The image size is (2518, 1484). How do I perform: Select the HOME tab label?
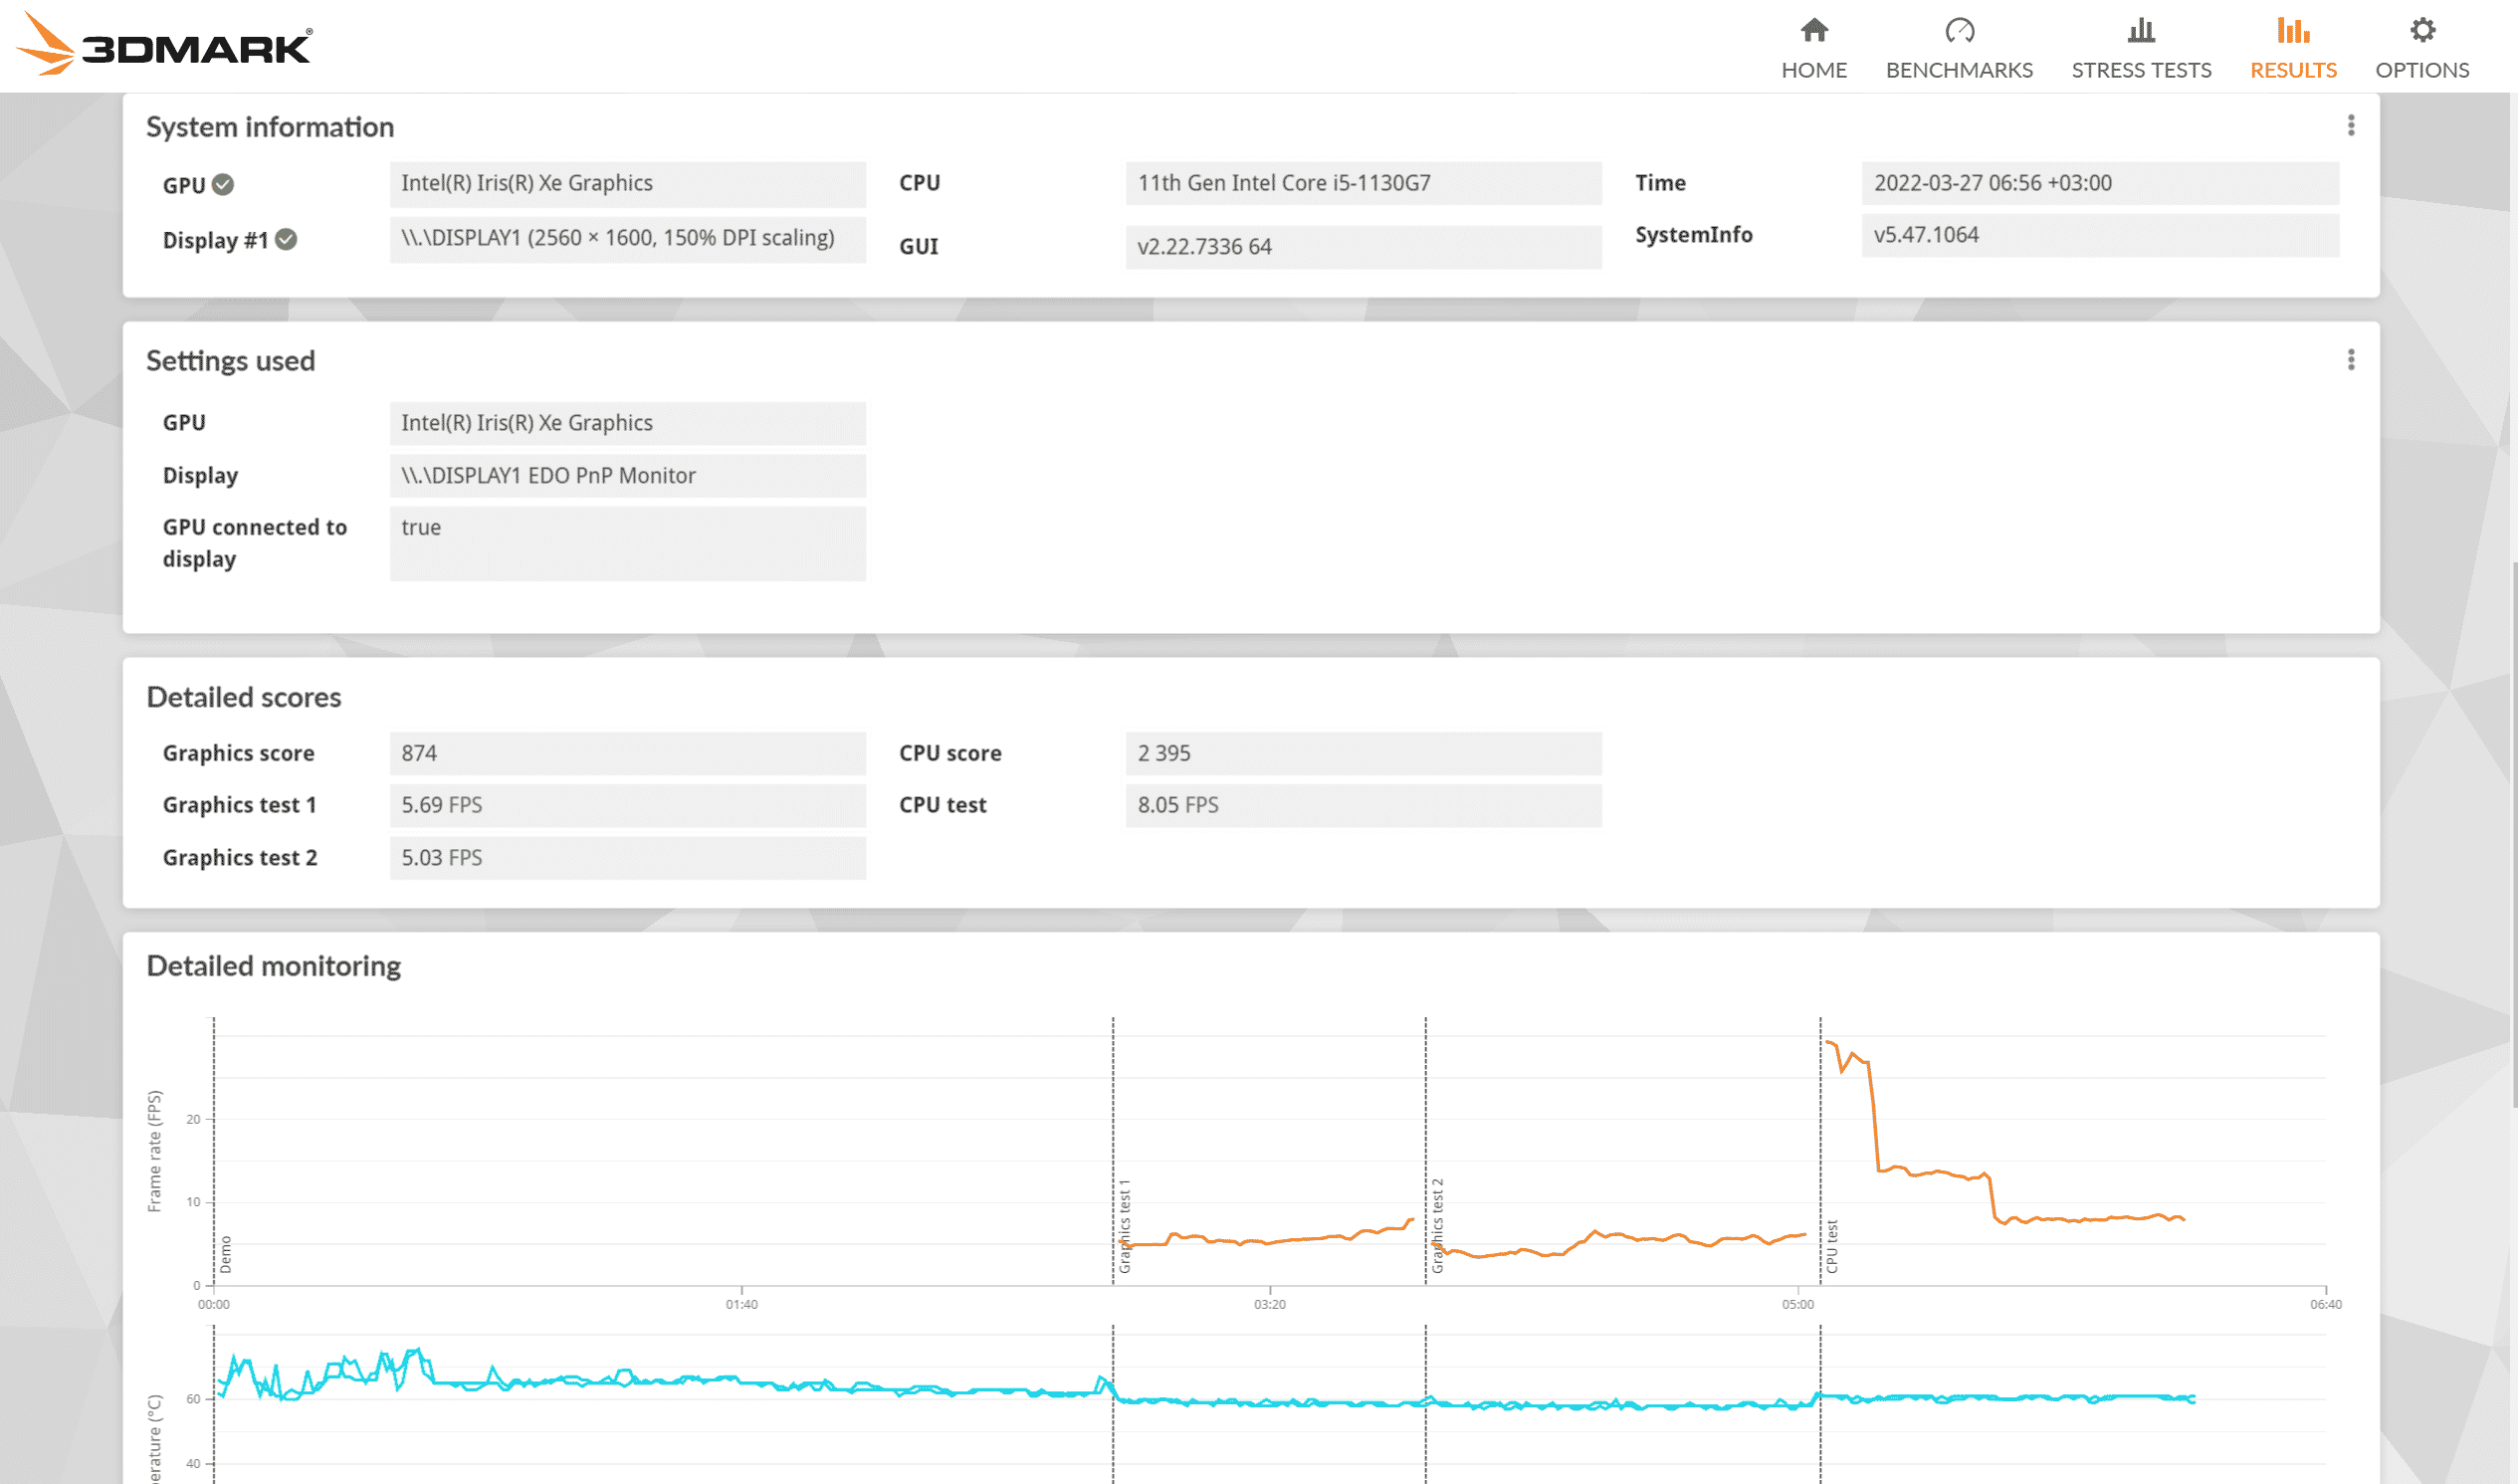pos(1813,70)
